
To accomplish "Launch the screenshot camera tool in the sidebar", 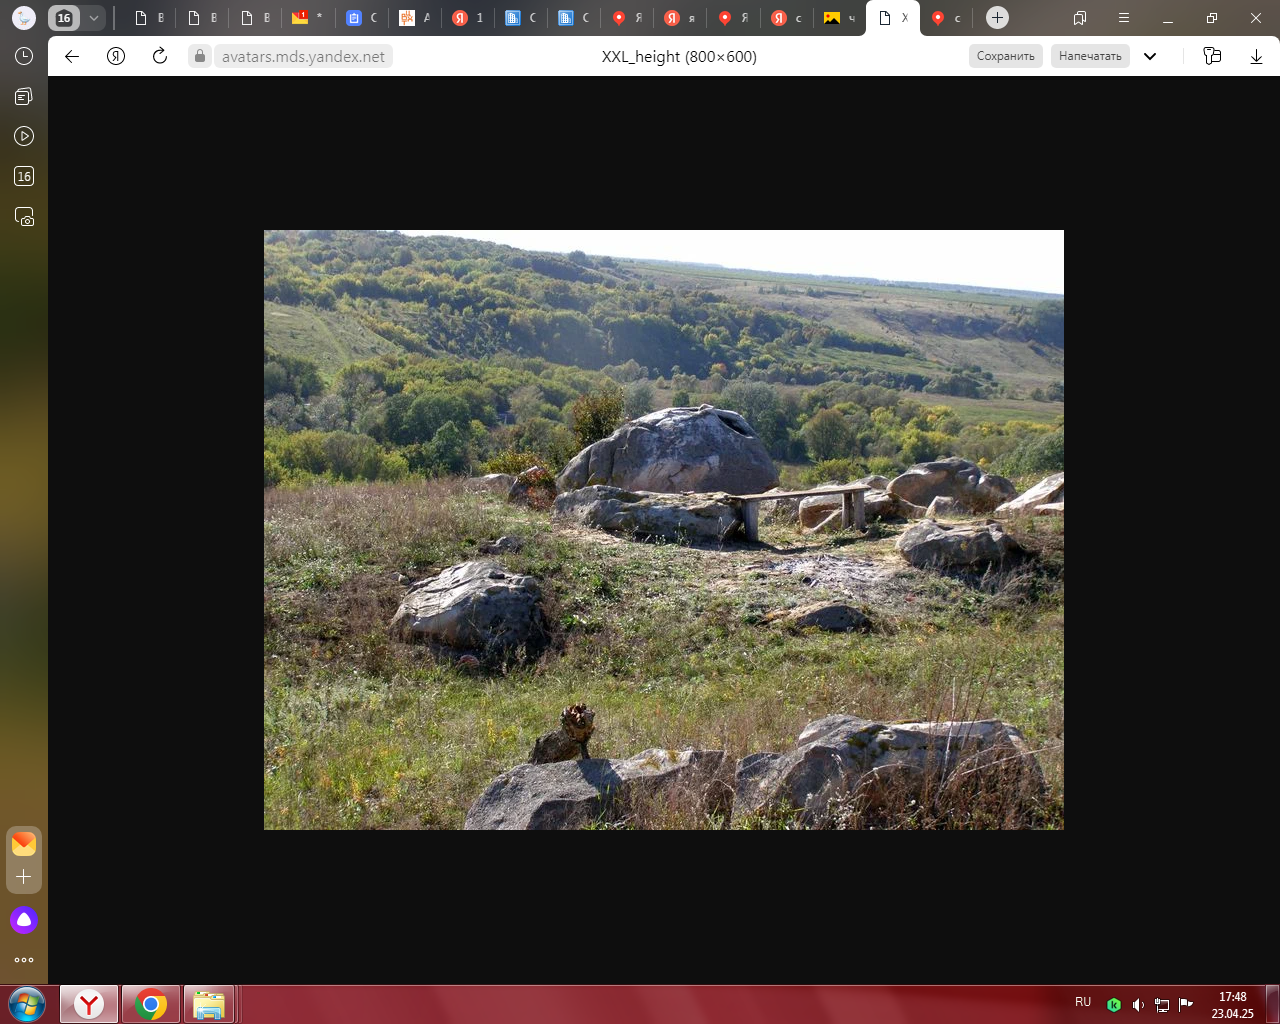I will (24, 216).
